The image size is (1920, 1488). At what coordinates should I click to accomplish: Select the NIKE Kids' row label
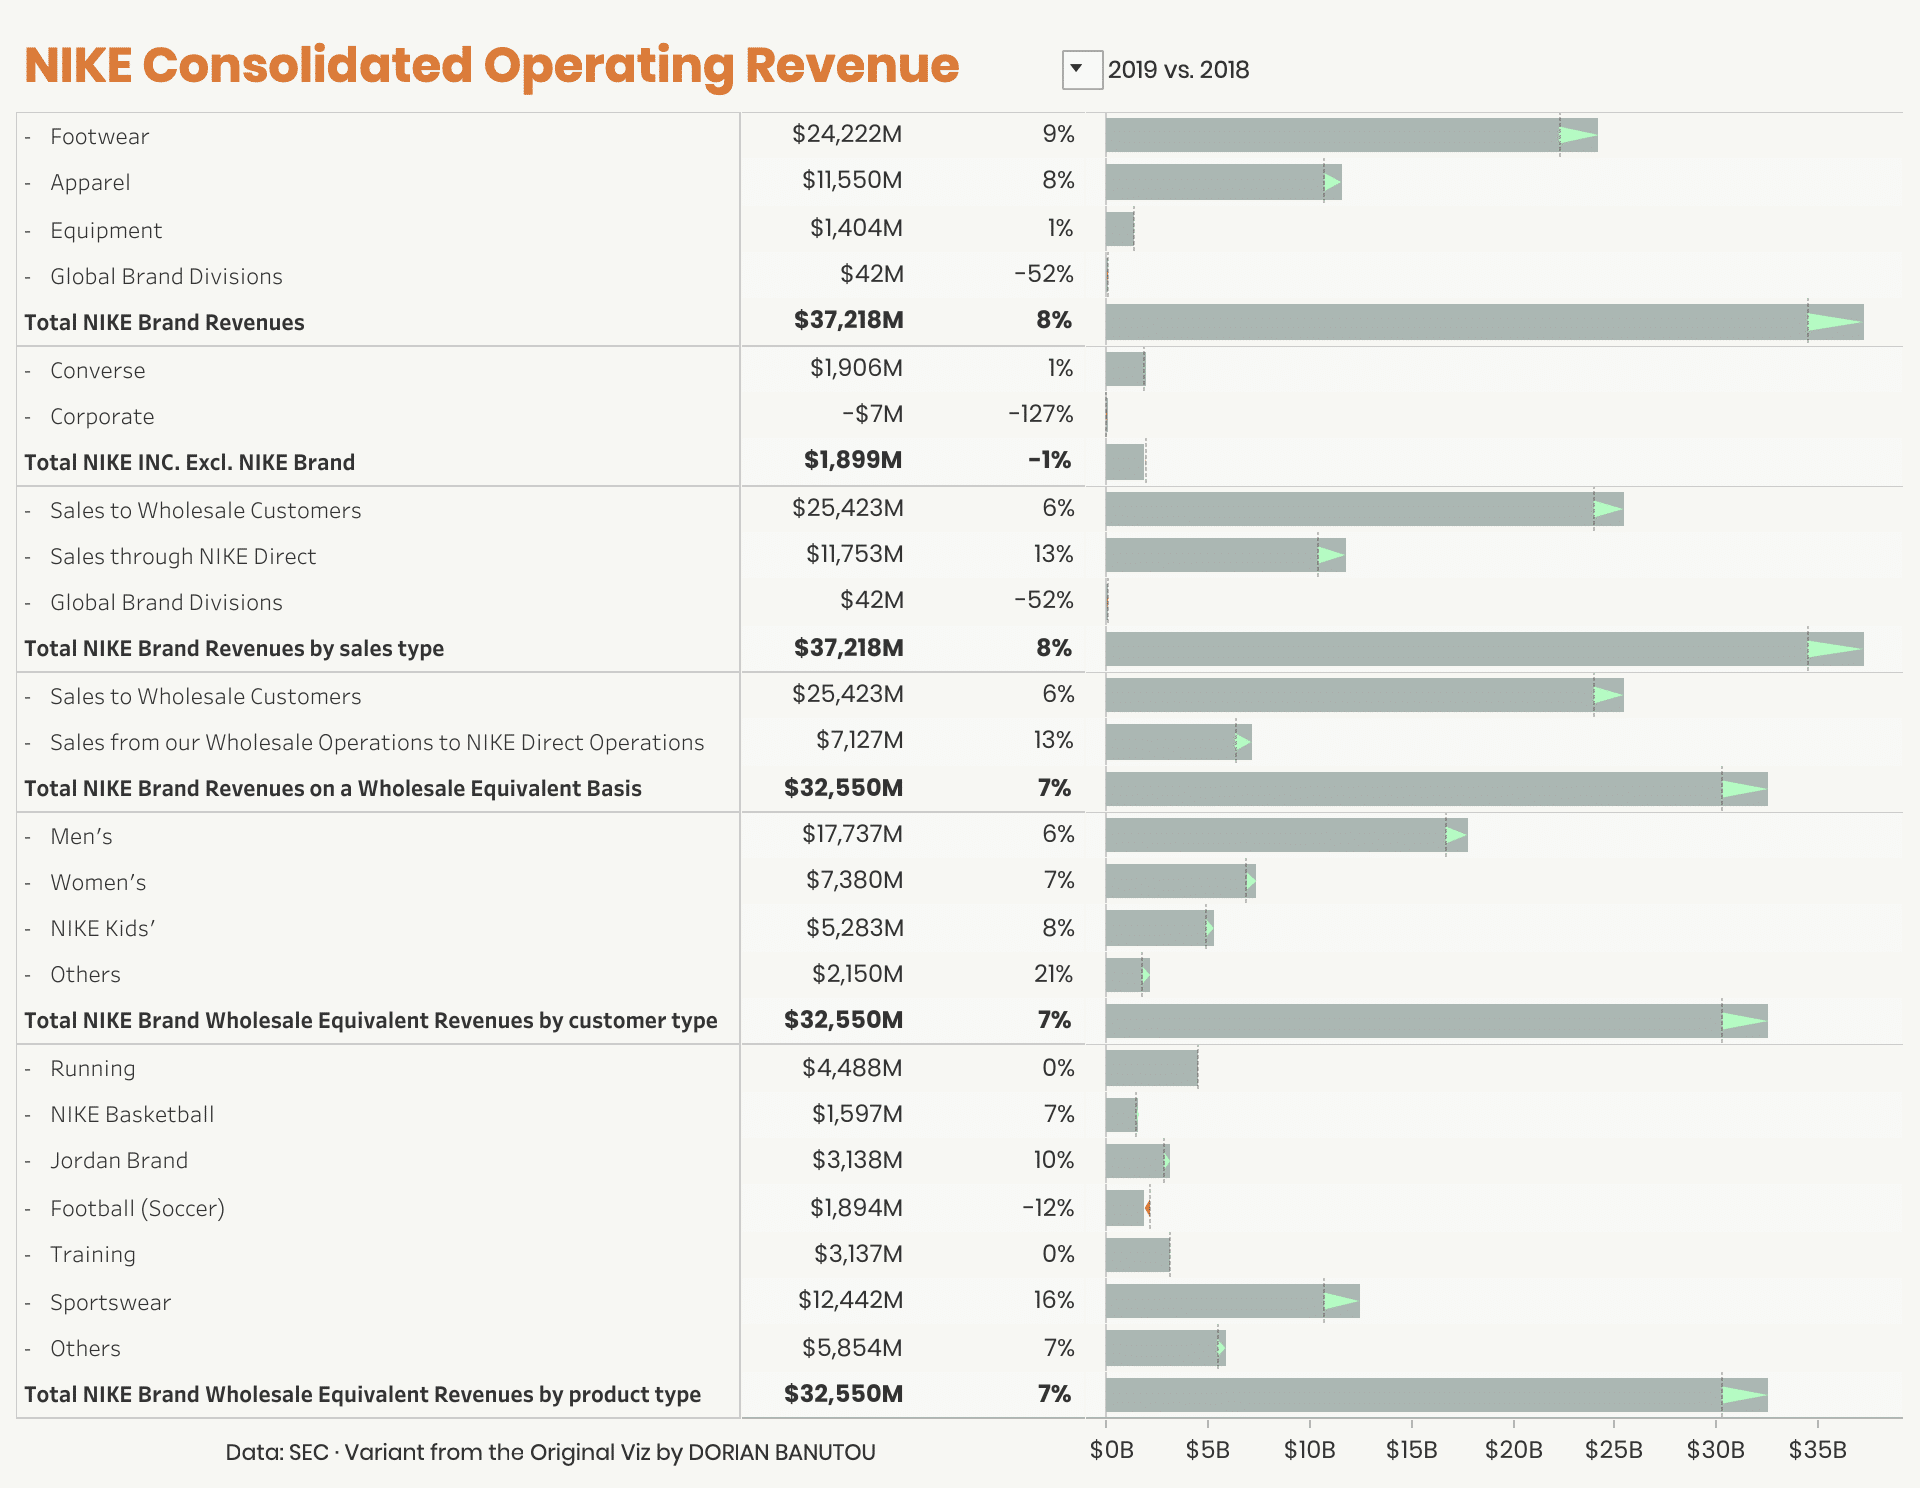102,929
